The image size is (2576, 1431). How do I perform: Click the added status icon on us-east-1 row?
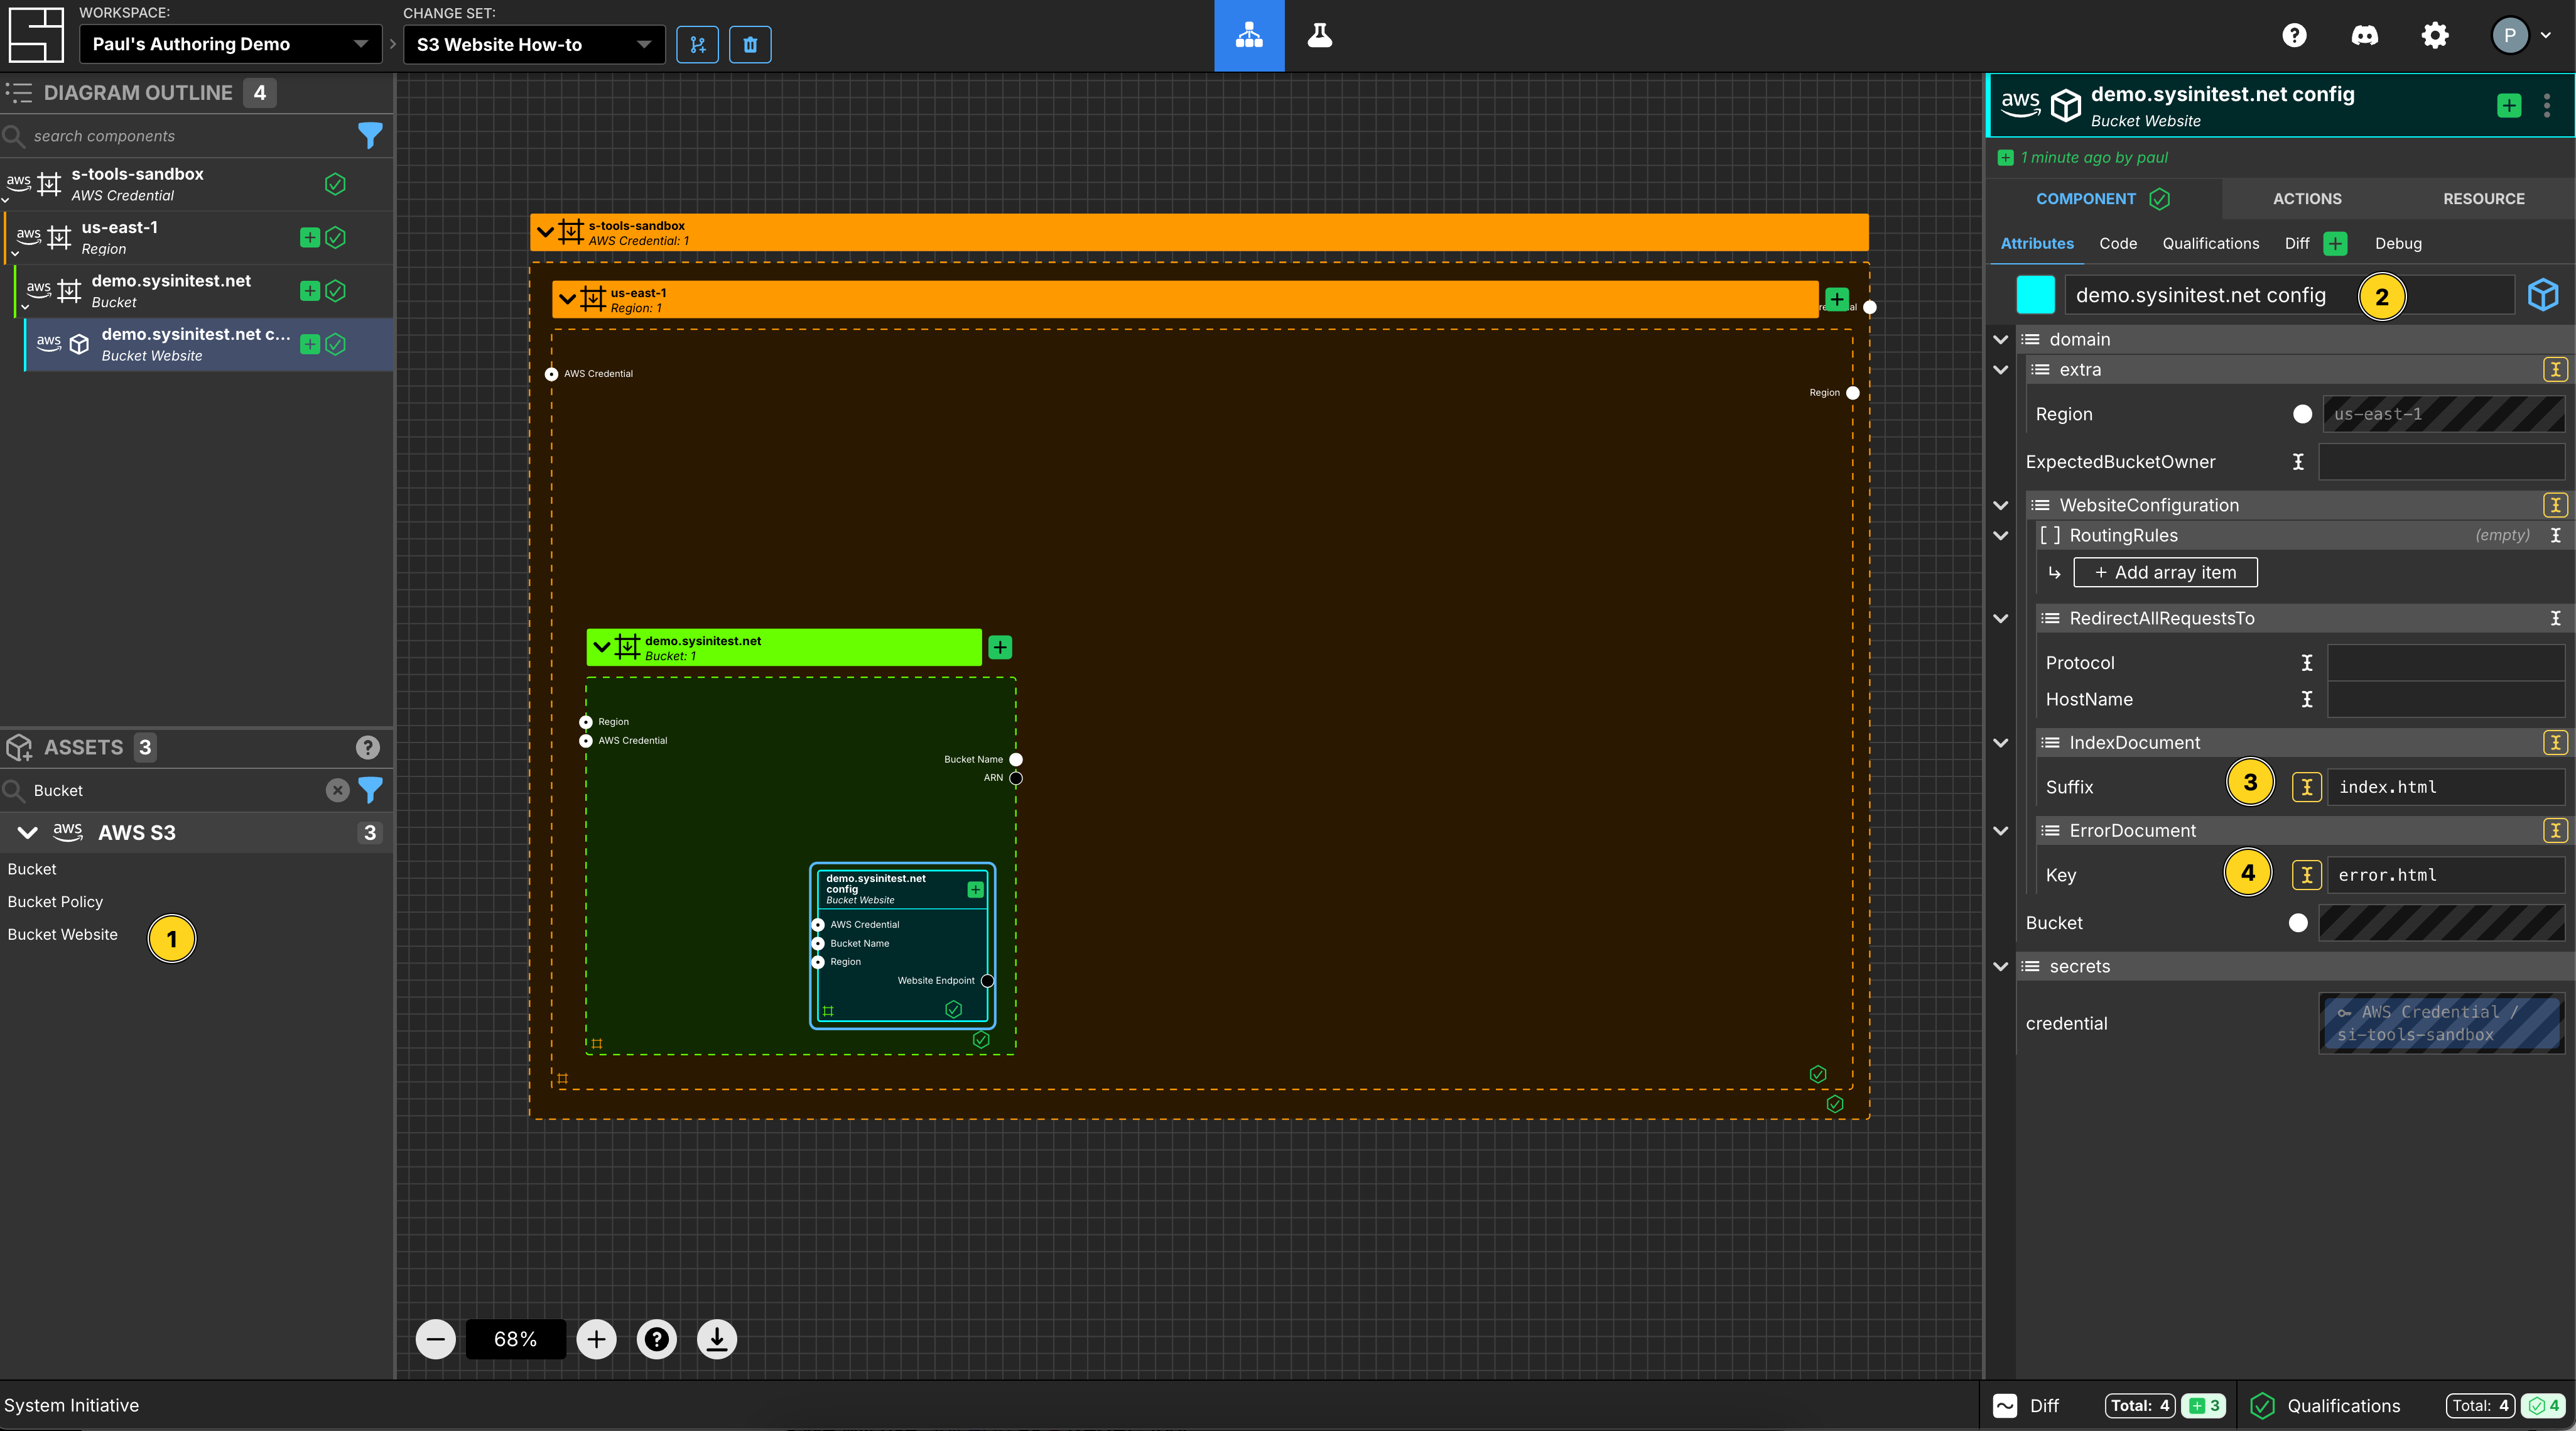coord(310,237)
